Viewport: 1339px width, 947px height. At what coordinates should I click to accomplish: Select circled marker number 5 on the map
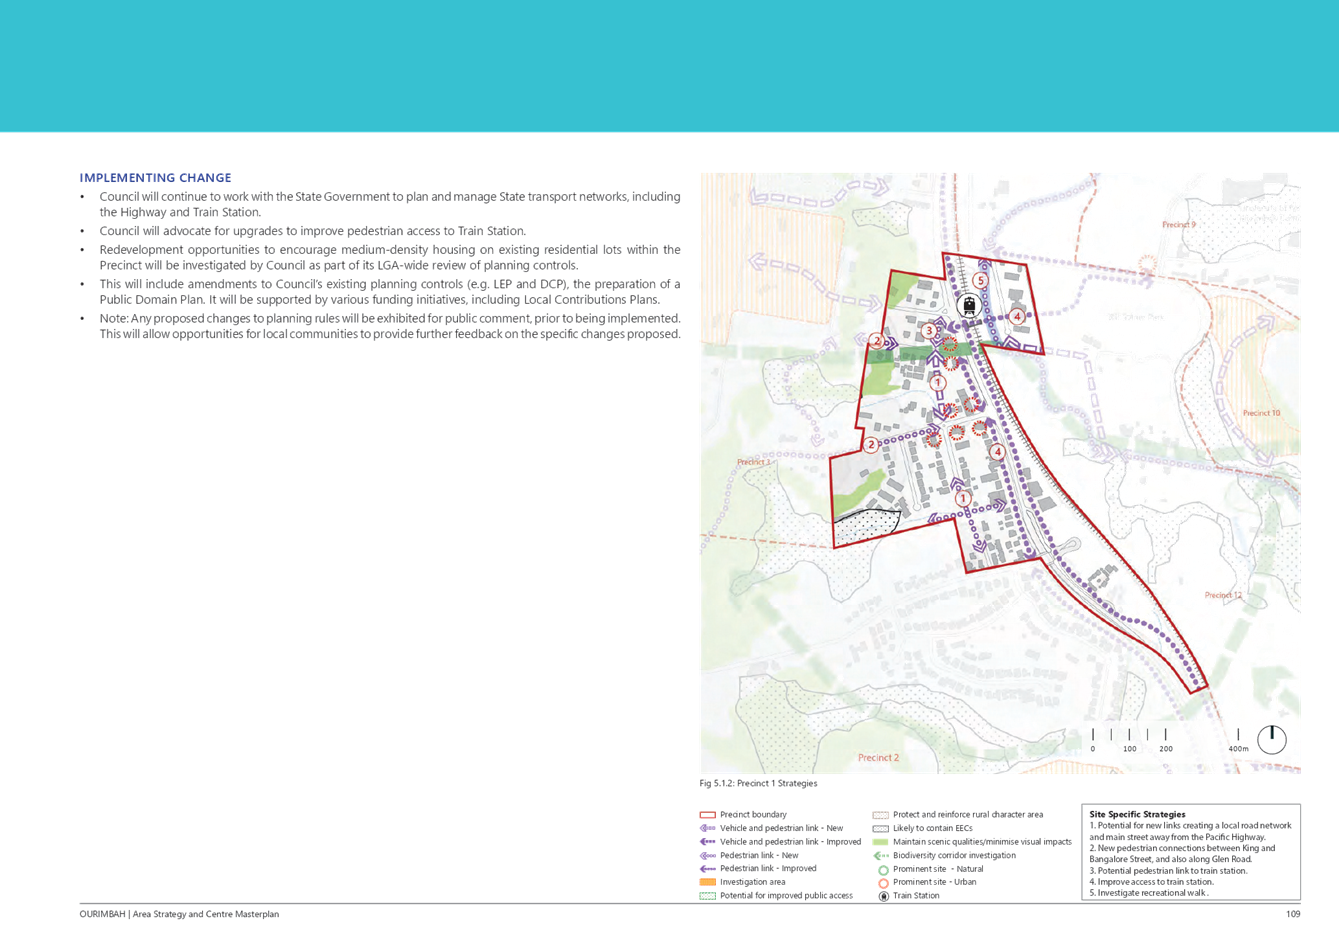pyautogui.click(x=980, y=281)
